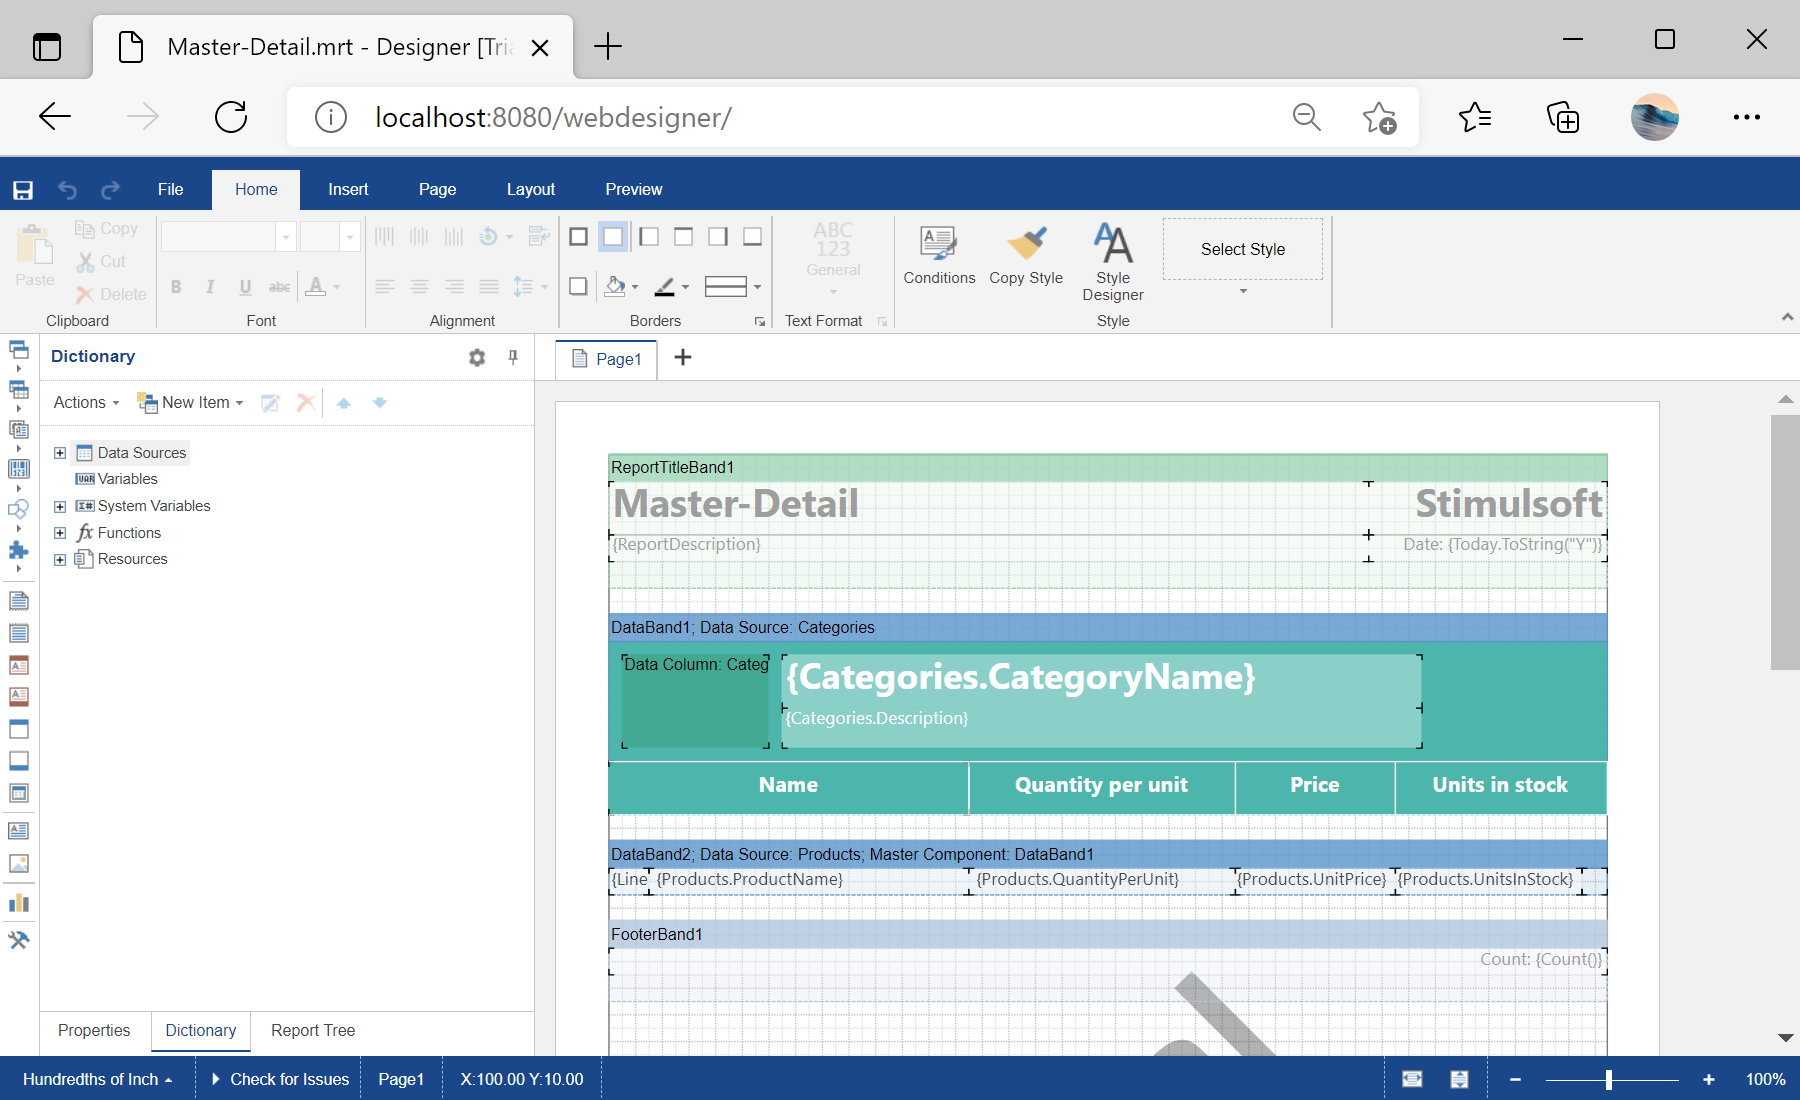Image resolution: width=1800 pixels, height=1100 pixels.
Task: Toggle the top border
Action: point(683,237)
